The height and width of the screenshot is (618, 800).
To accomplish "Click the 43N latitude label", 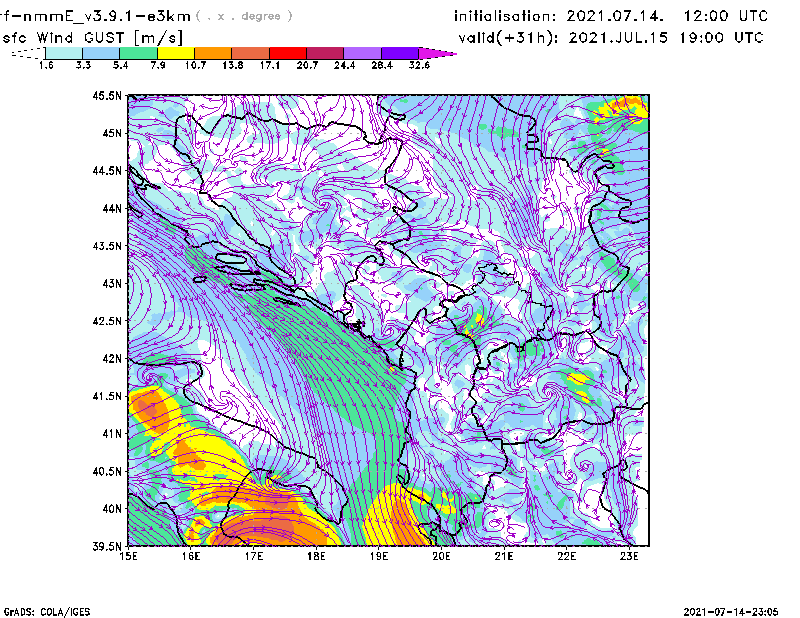I will 112,283.
